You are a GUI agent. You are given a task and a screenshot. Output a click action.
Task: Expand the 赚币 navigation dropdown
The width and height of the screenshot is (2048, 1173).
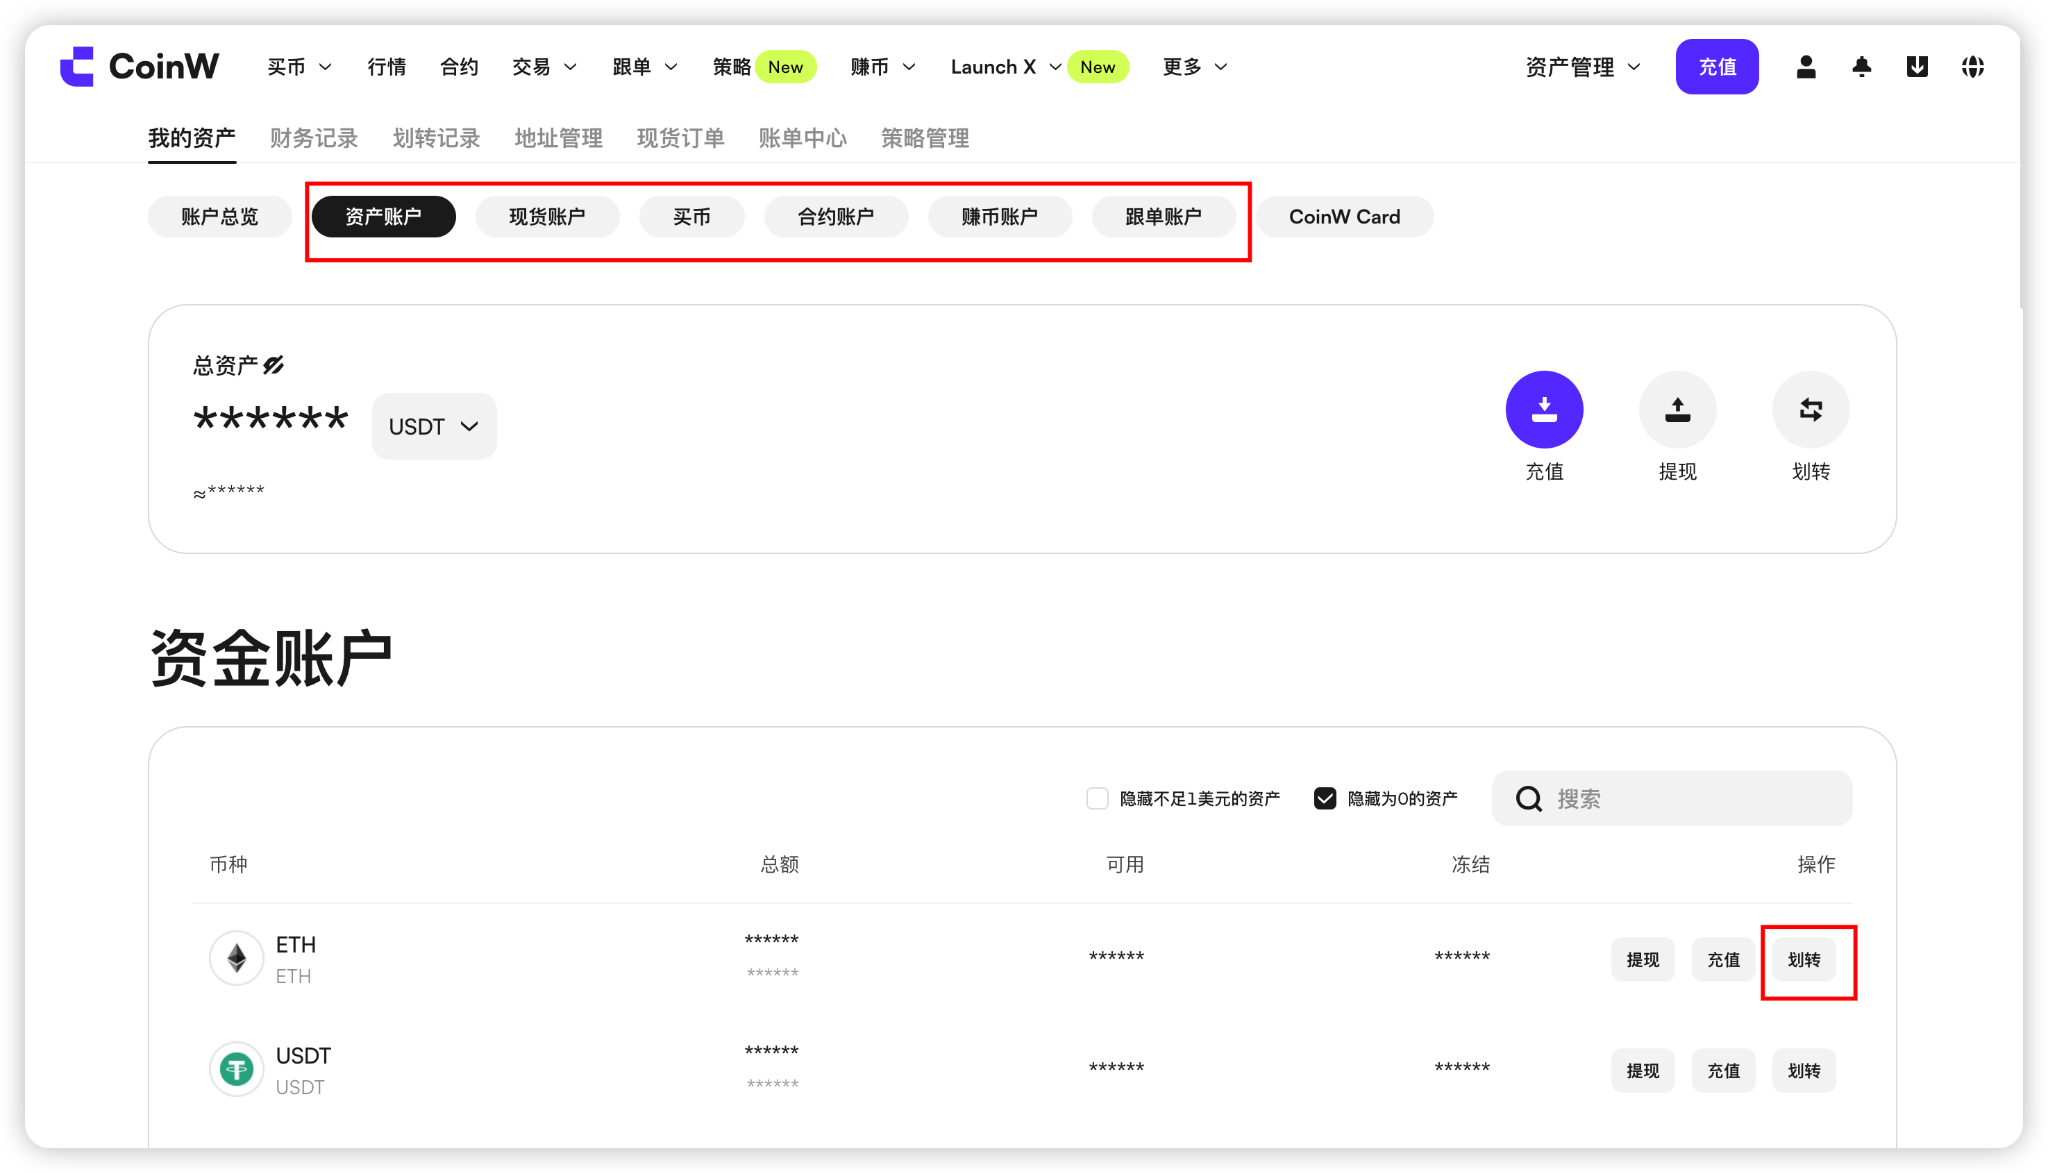pyautogui.click(x=883, y=67)
